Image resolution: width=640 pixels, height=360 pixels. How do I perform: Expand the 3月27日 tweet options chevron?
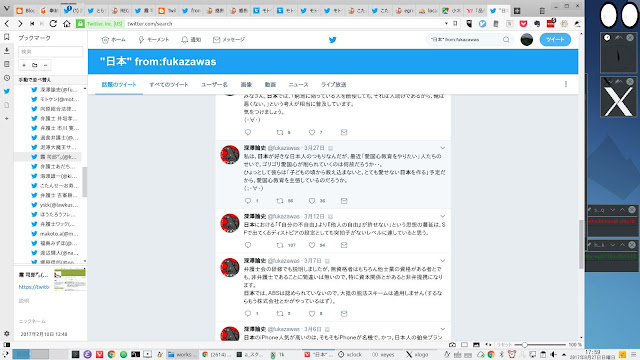click(443, 148)
